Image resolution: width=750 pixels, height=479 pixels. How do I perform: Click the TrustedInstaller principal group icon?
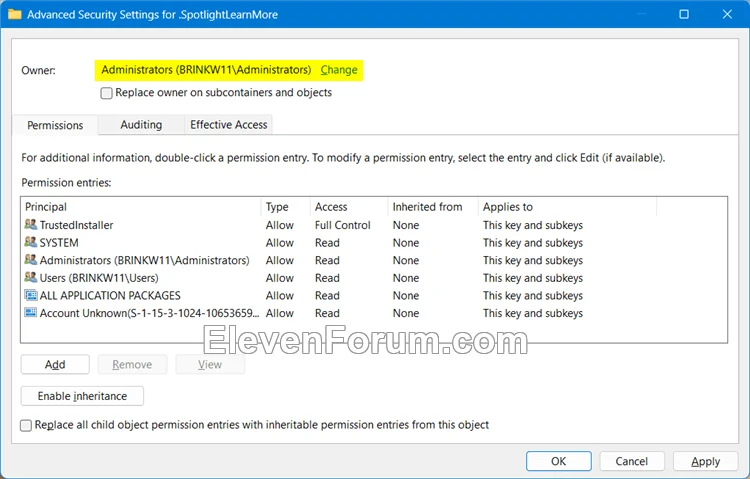(x=31, y=224)
